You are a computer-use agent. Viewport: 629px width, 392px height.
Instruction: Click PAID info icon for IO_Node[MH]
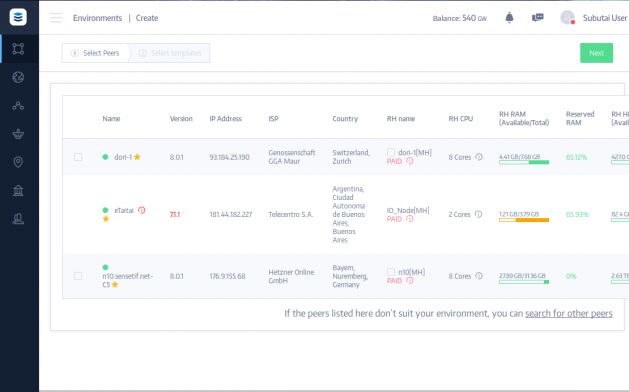click(410, 219)
